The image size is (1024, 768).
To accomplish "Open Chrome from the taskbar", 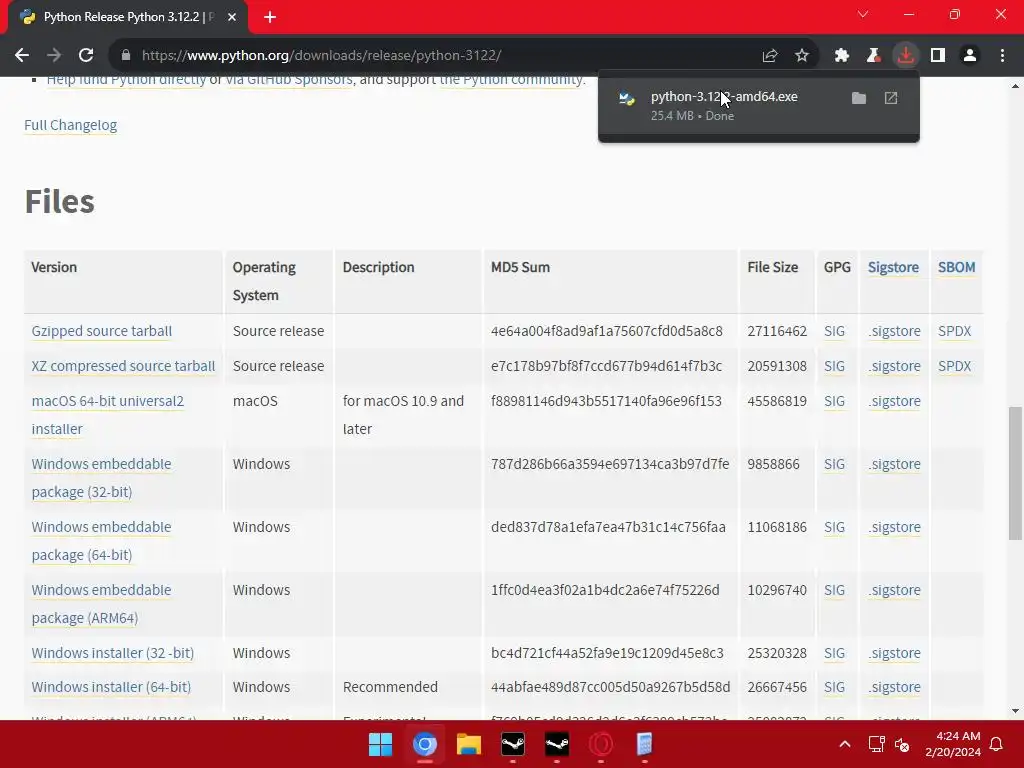I will coord(424,744).
